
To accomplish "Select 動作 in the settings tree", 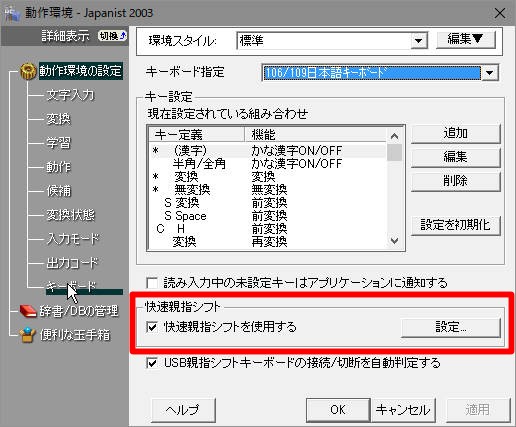I will click(58, 167).
